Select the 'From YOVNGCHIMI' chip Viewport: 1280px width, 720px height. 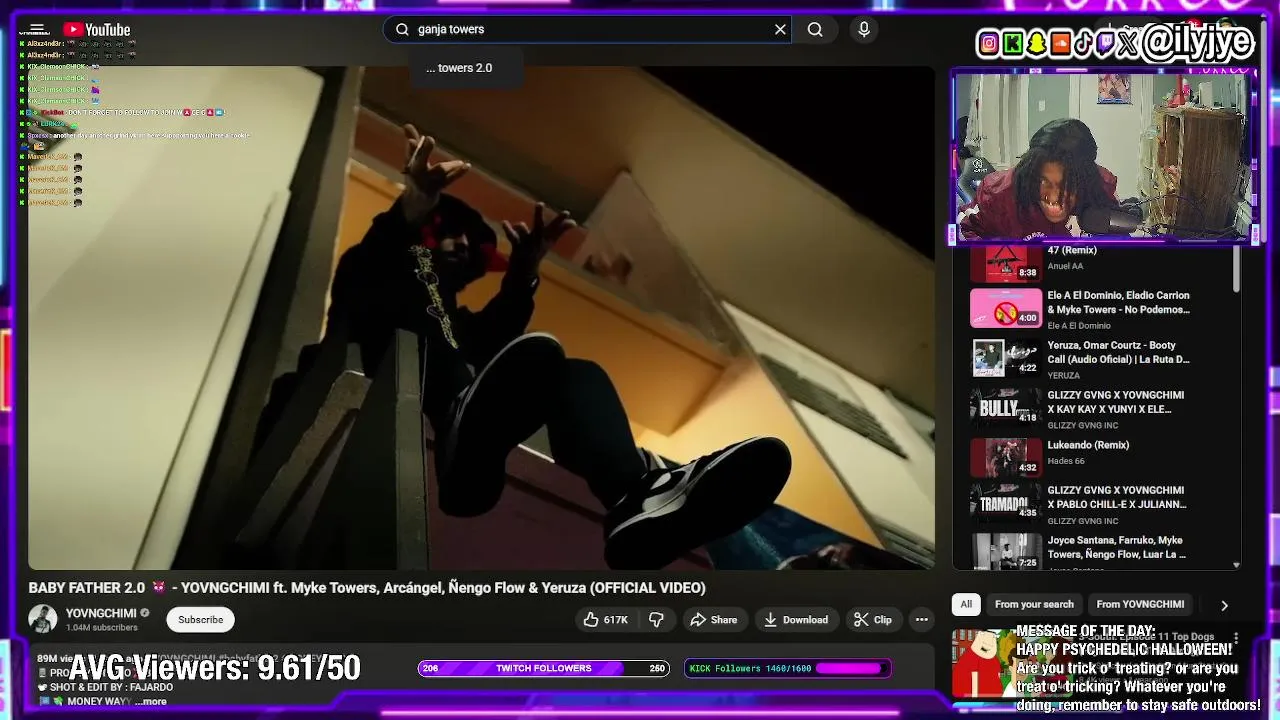tap(1140, 604)
